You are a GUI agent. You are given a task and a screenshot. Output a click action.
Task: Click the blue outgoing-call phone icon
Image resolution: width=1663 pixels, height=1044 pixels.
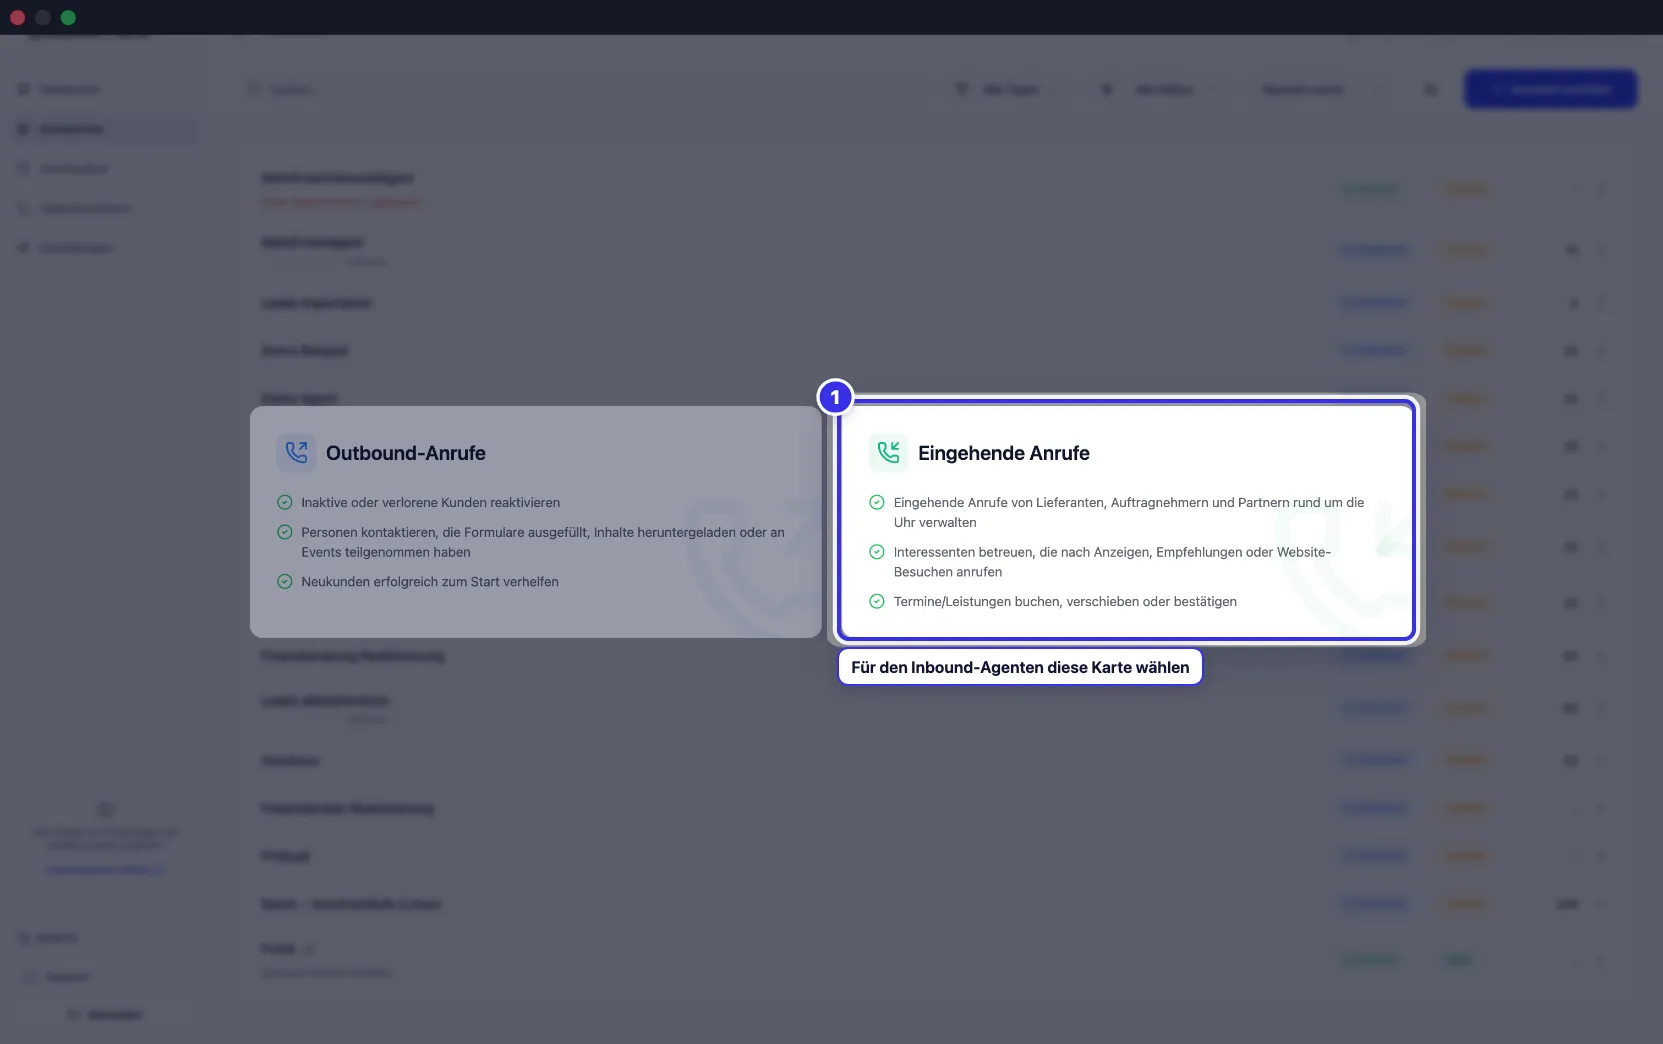tap(296, 453)
